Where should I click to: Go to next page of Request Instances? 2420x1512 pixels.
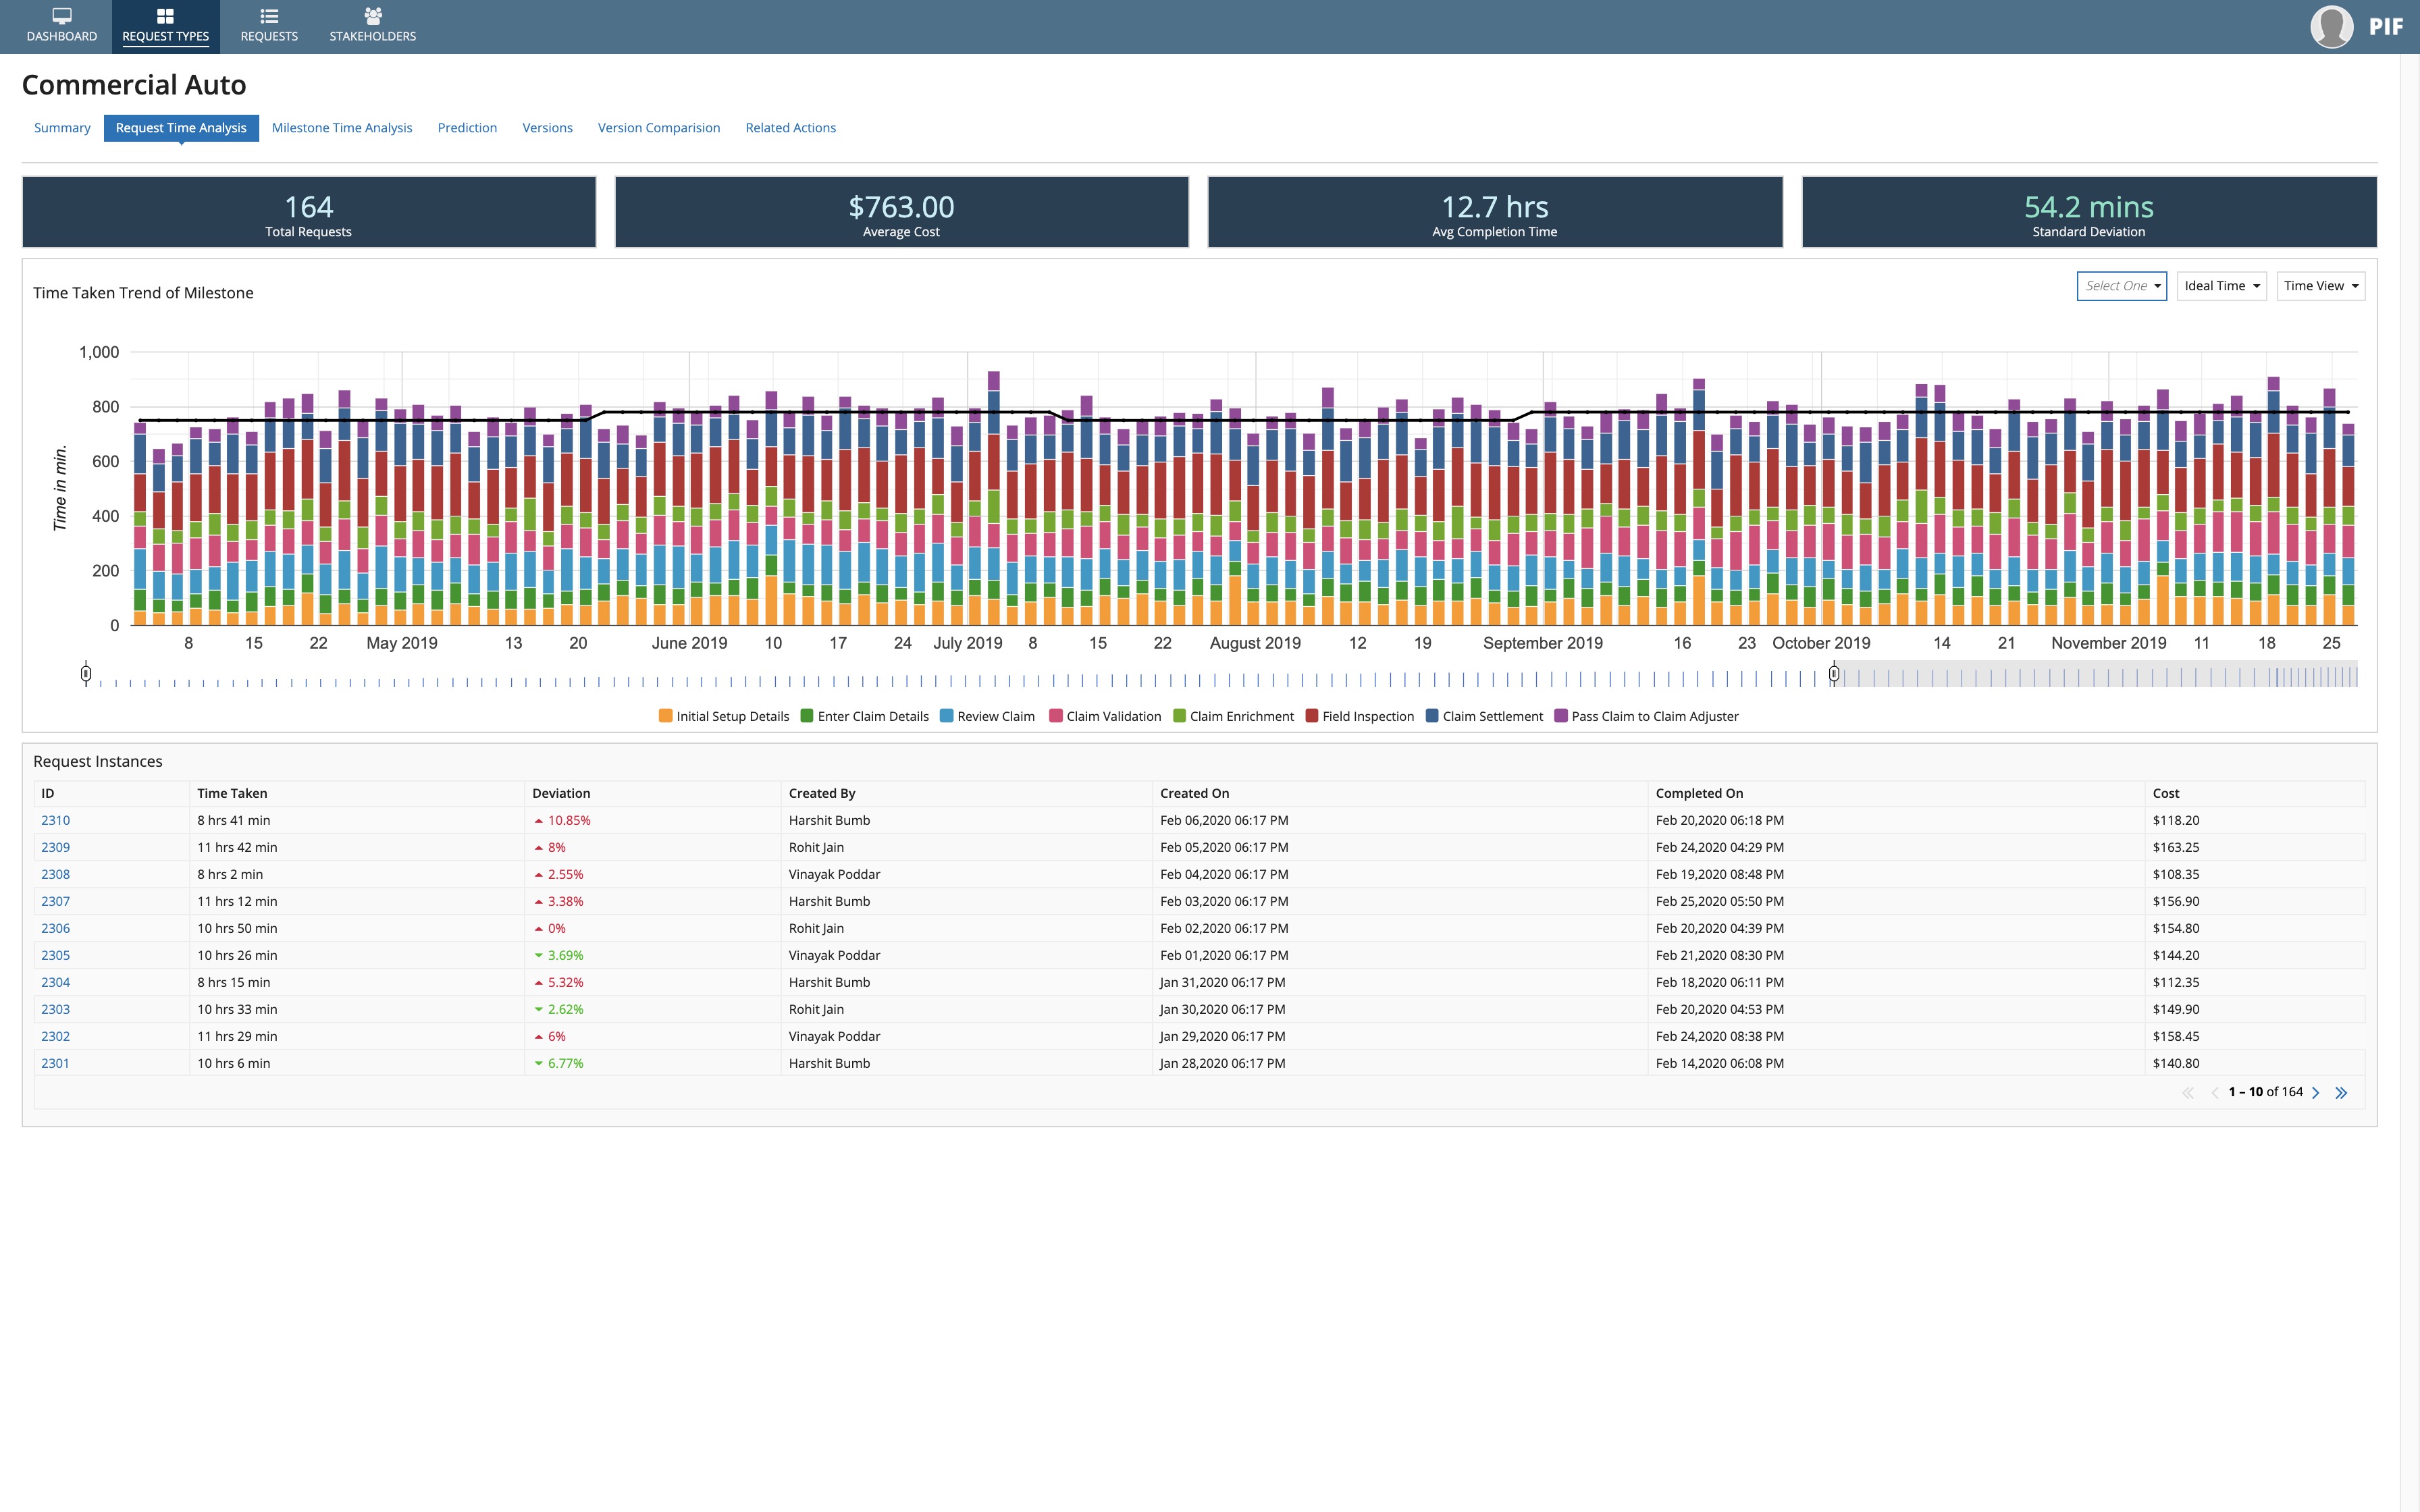[x=2316, y=1092]
